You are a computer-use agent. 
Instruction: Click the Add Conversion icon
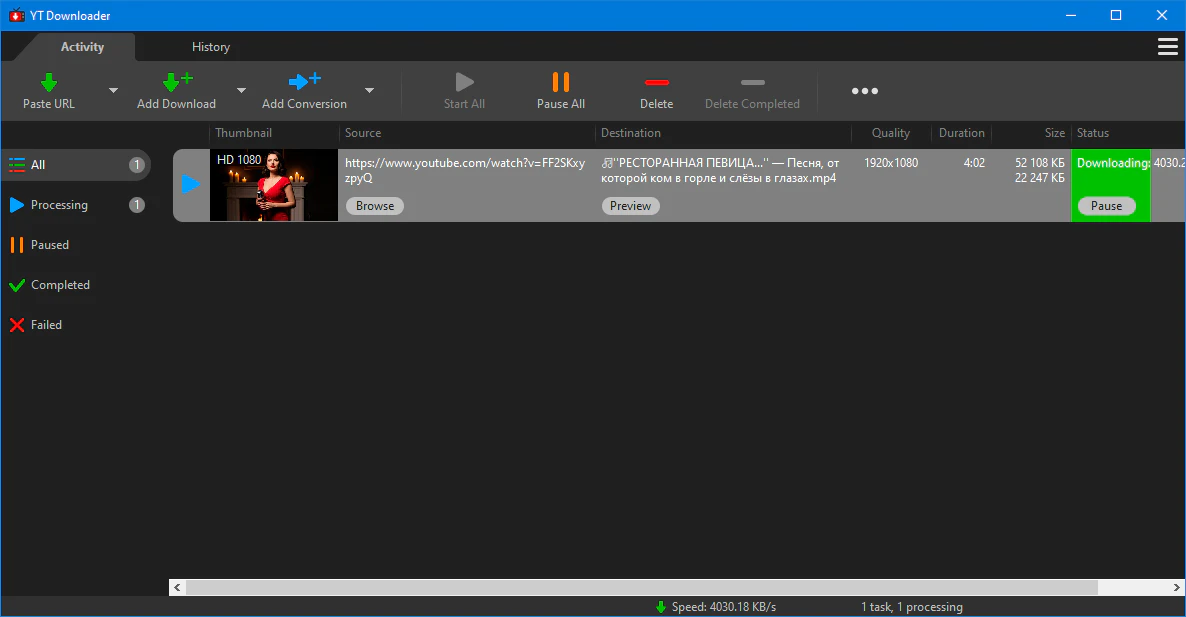(x=304, y=82)
